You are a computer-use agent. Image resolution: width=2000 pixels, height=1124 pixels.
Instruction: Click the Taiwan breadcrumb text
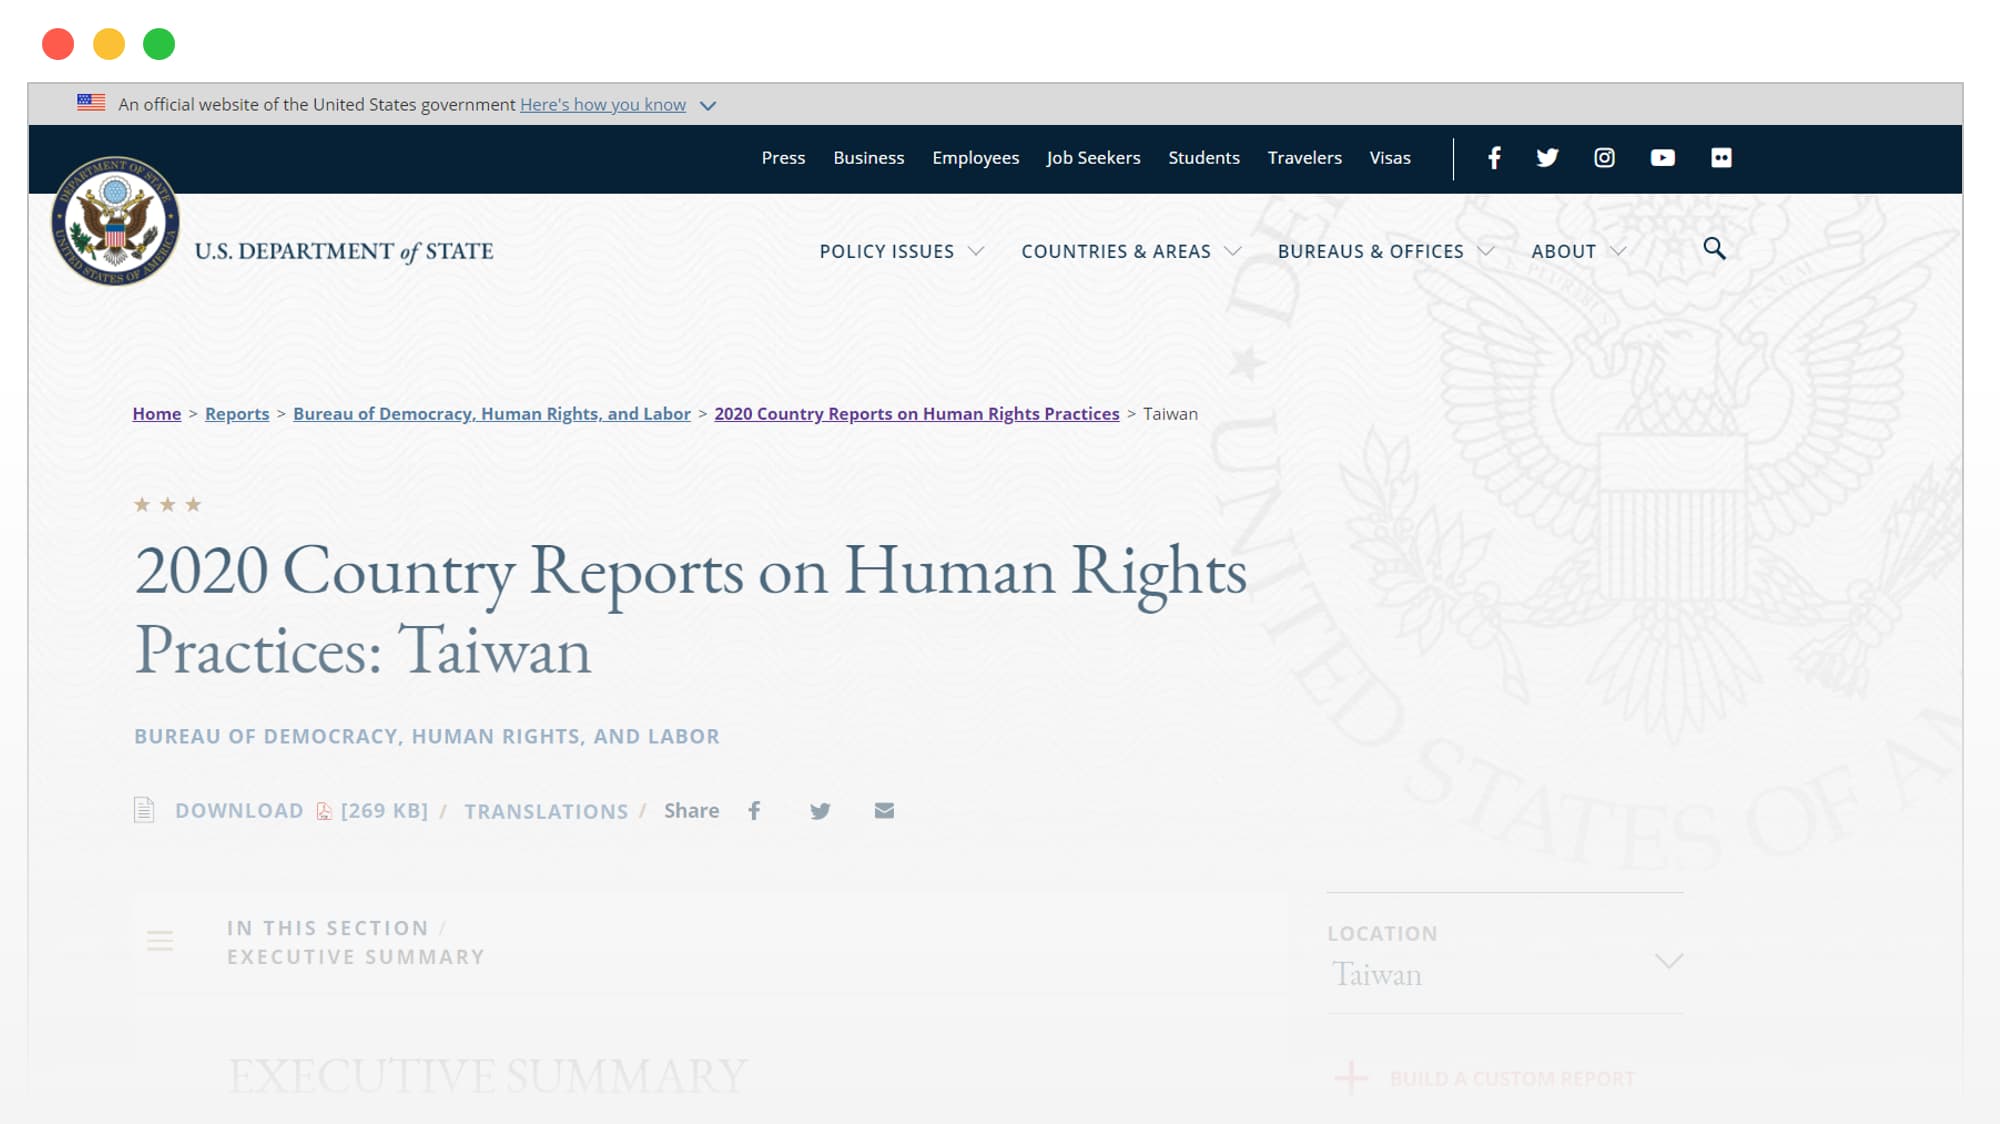pyautogui.click(x=1170, y=414)
